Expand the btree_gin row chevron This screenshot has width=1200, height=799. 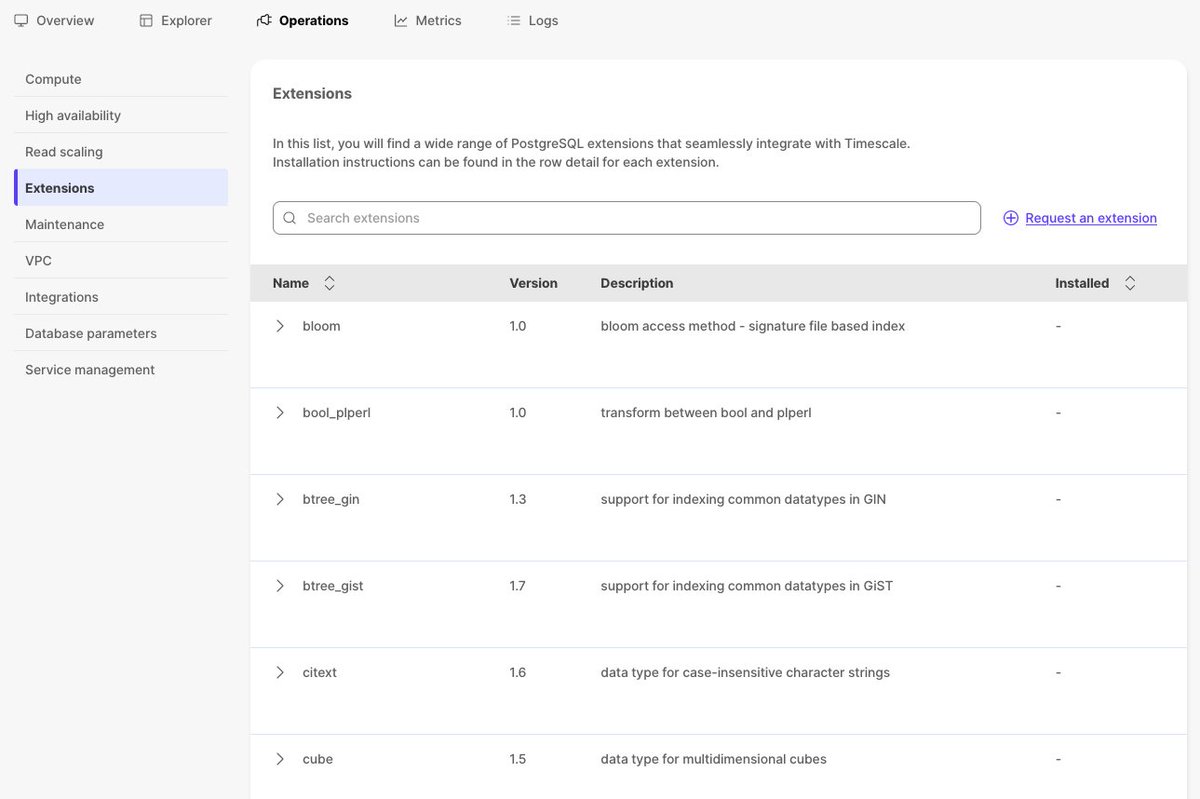tap(280, 499)
